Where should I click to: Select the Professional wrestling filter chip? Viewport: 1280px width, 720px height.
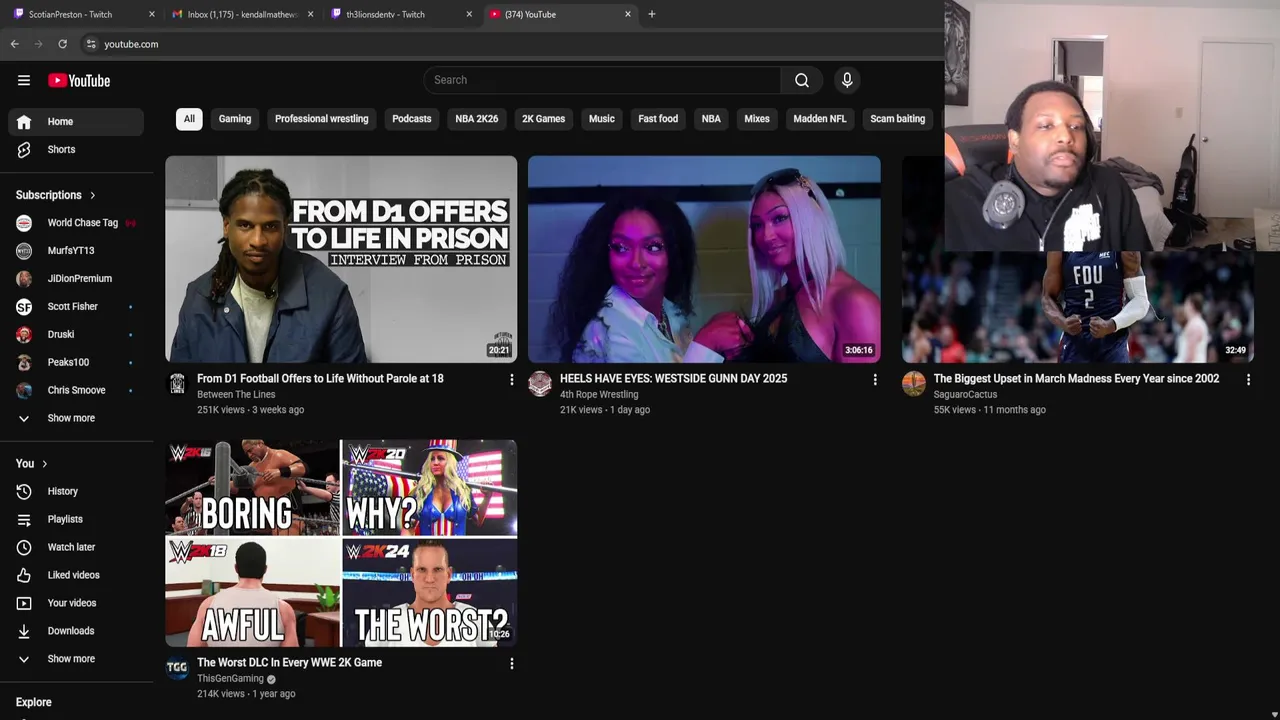pyautogui.click(x=322, y=119)
